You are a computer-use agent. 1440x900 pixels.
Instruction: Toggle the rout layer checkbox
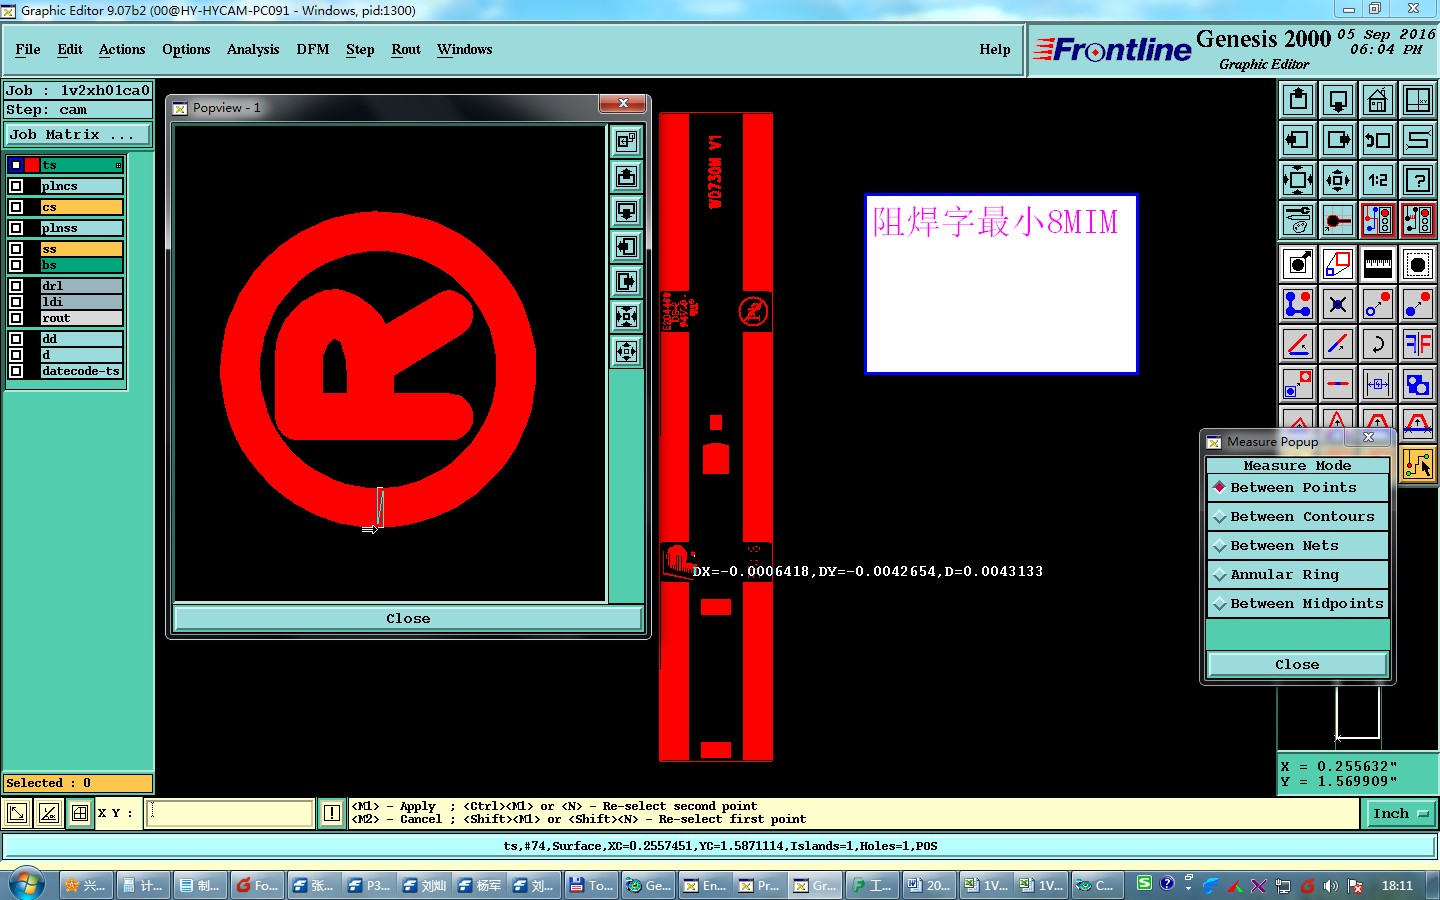16,318
